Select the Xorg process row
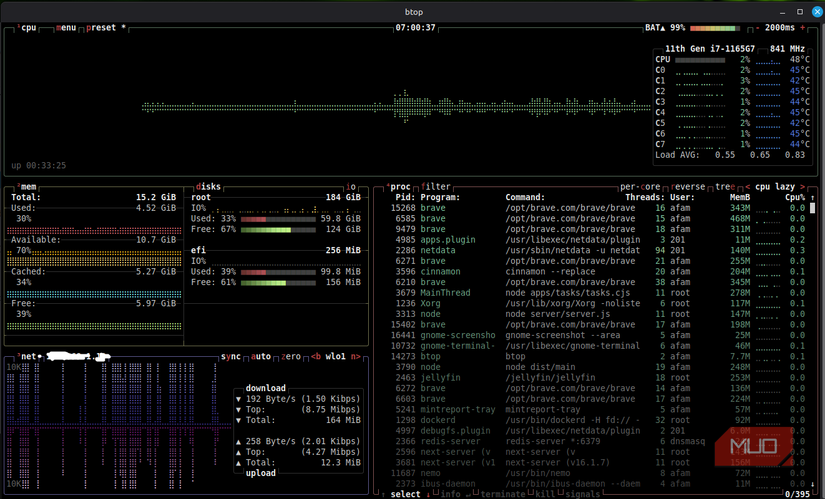The image size is (825, 499). [597, 303]
